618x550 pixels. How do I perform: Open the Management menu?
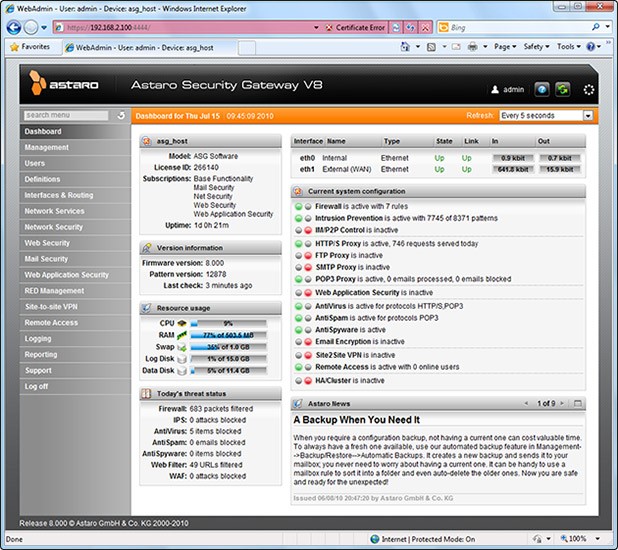75,147
